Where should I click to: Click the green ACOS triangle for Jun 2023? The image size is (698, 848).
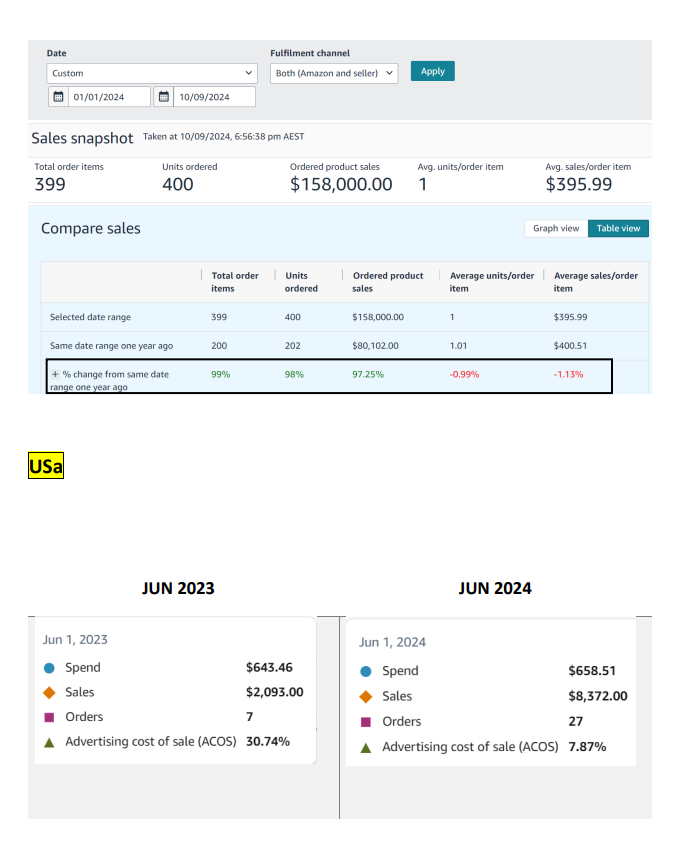coord(49,742)
